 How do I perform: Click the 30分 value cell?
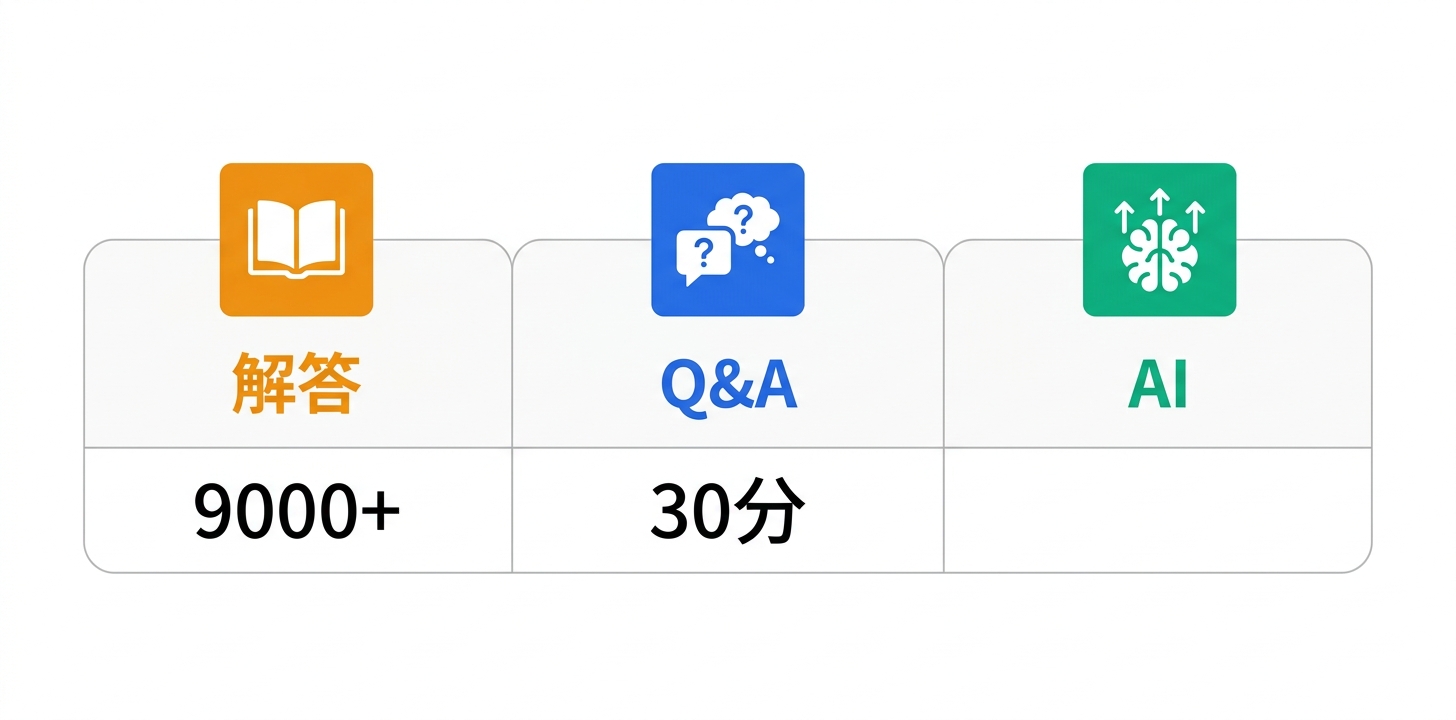coord(727,511)
